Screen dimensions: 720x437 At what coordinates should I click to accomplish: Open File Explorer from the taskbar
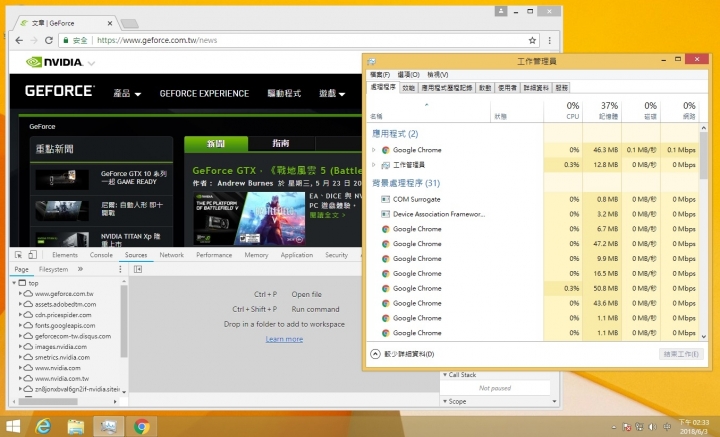[x=76, y=426]
